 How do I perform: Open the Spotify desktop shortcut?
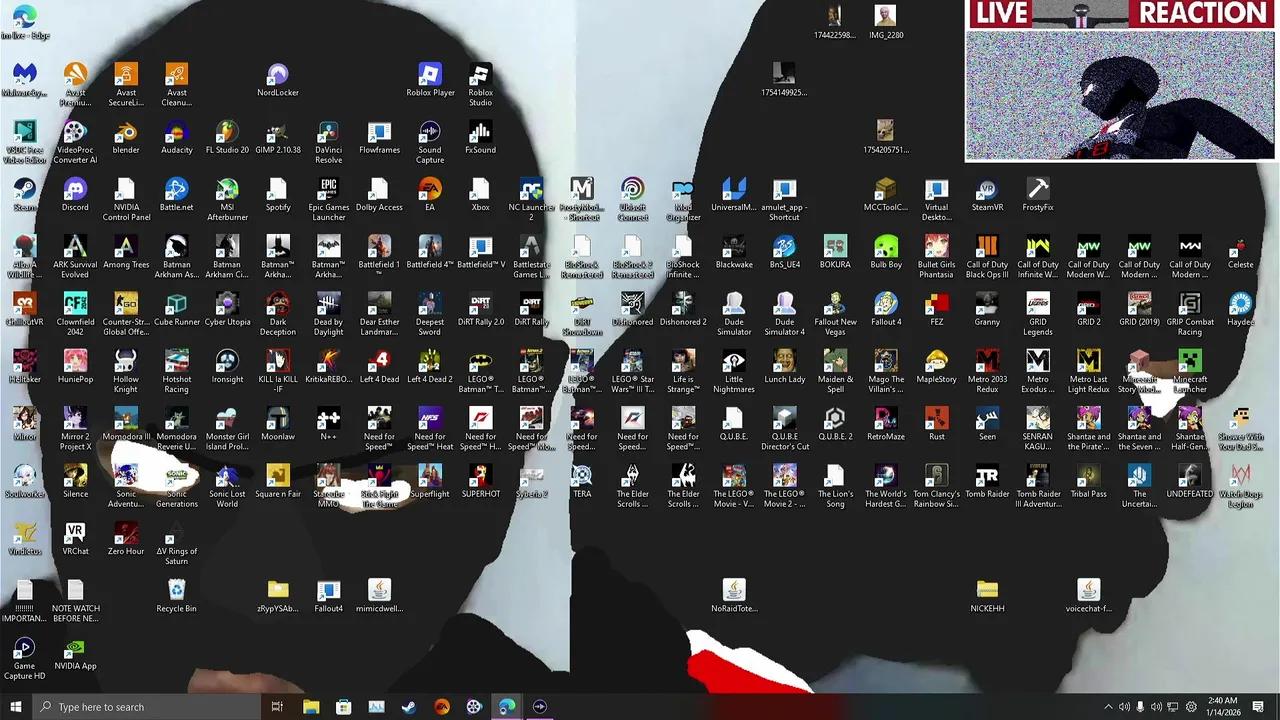pos(278,195)
